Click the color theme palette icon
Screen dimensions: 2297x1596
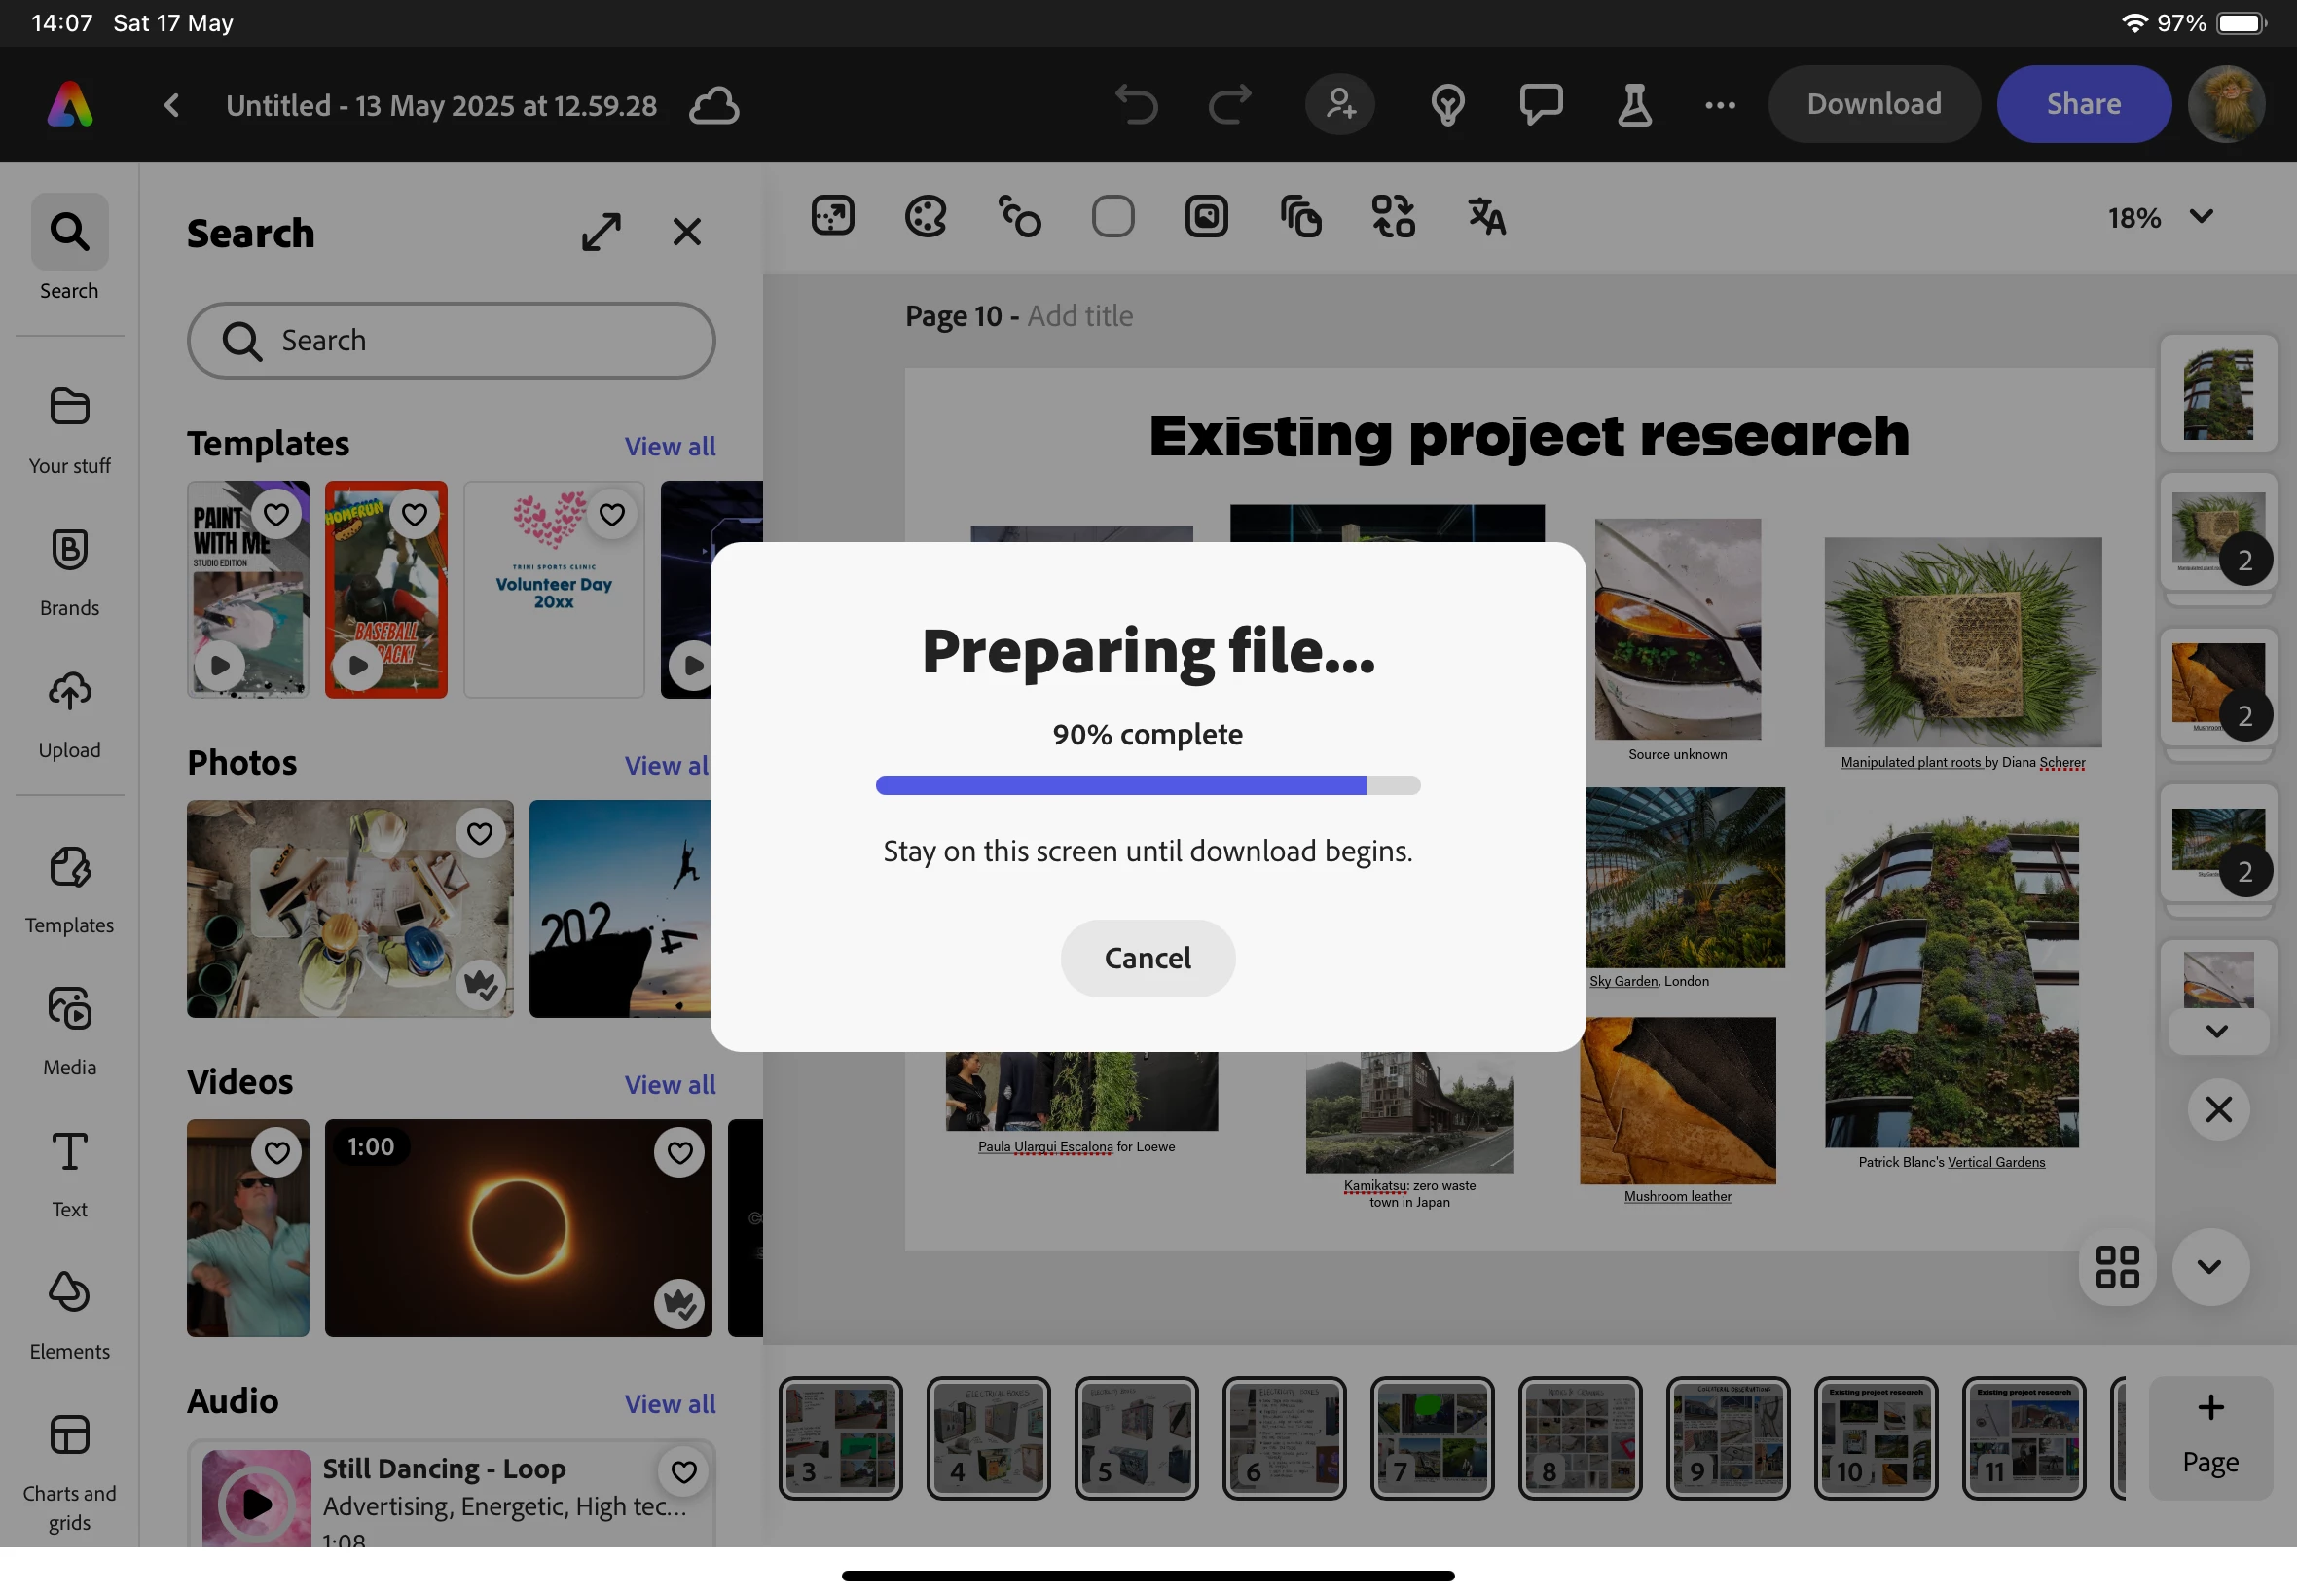tap(925, 216)
